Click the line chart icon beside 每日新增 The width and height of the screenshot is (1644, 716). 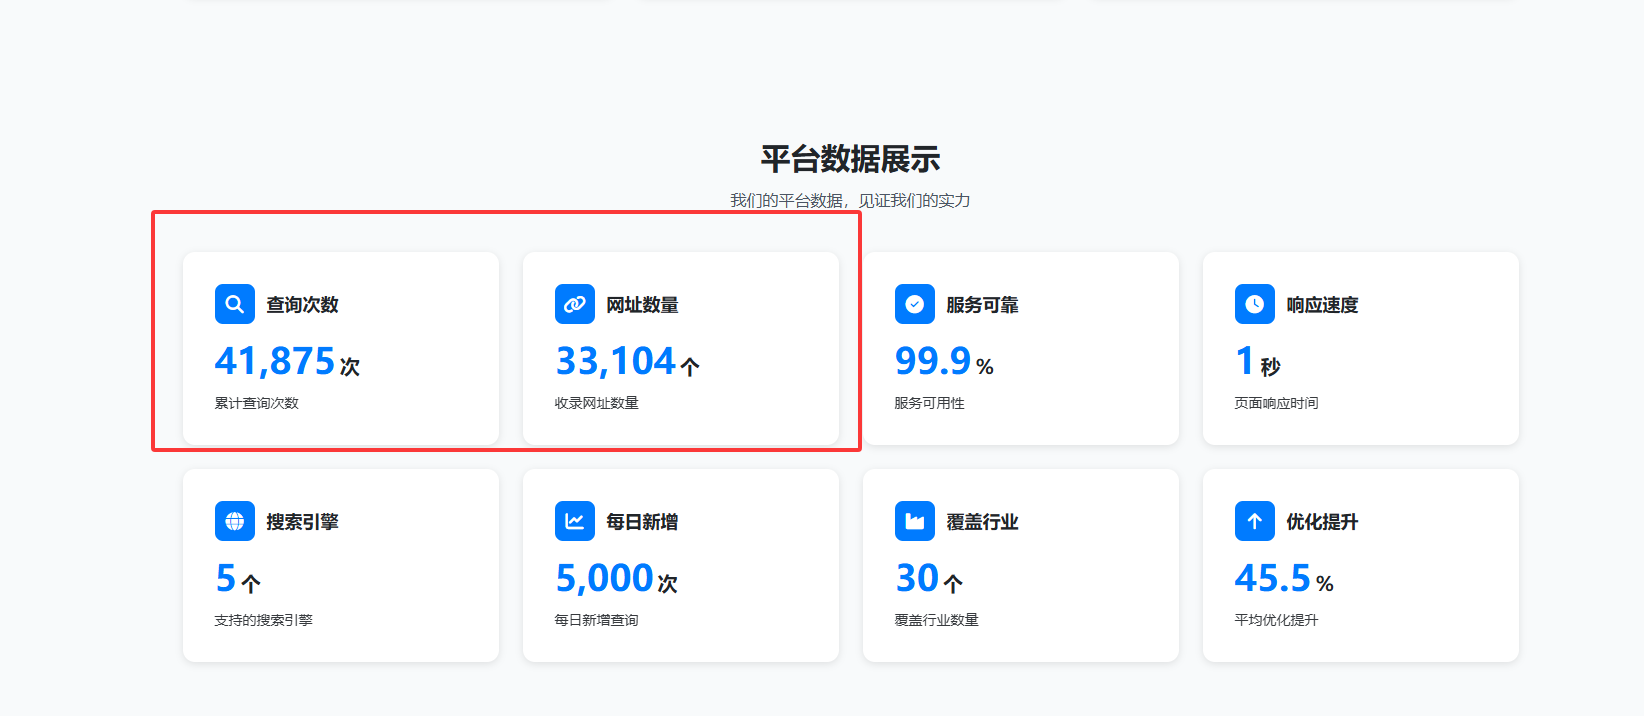pyautogui.click(x=574, y=521)
